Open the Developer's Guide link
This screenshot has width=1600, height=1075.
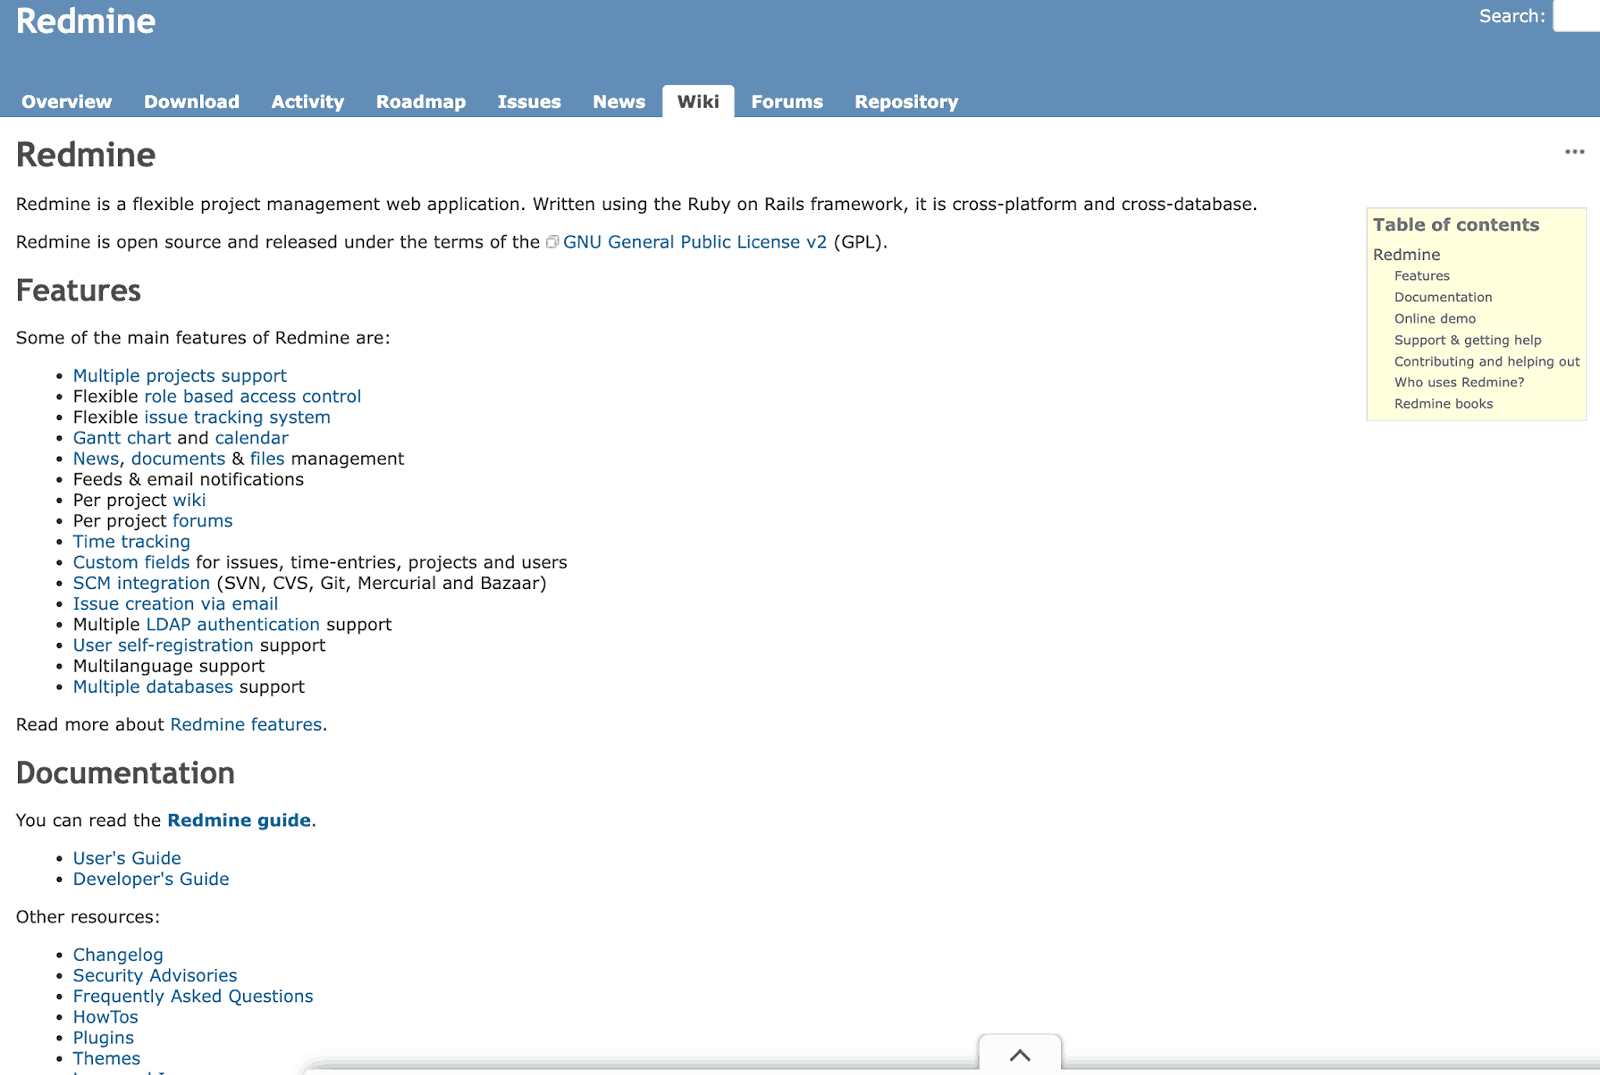pos(151,879)
